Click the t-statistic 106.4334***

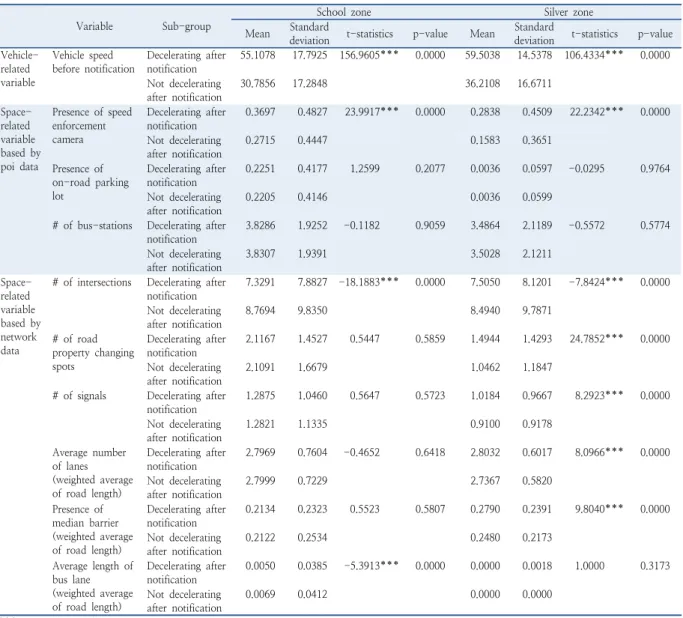click(594, 55)
